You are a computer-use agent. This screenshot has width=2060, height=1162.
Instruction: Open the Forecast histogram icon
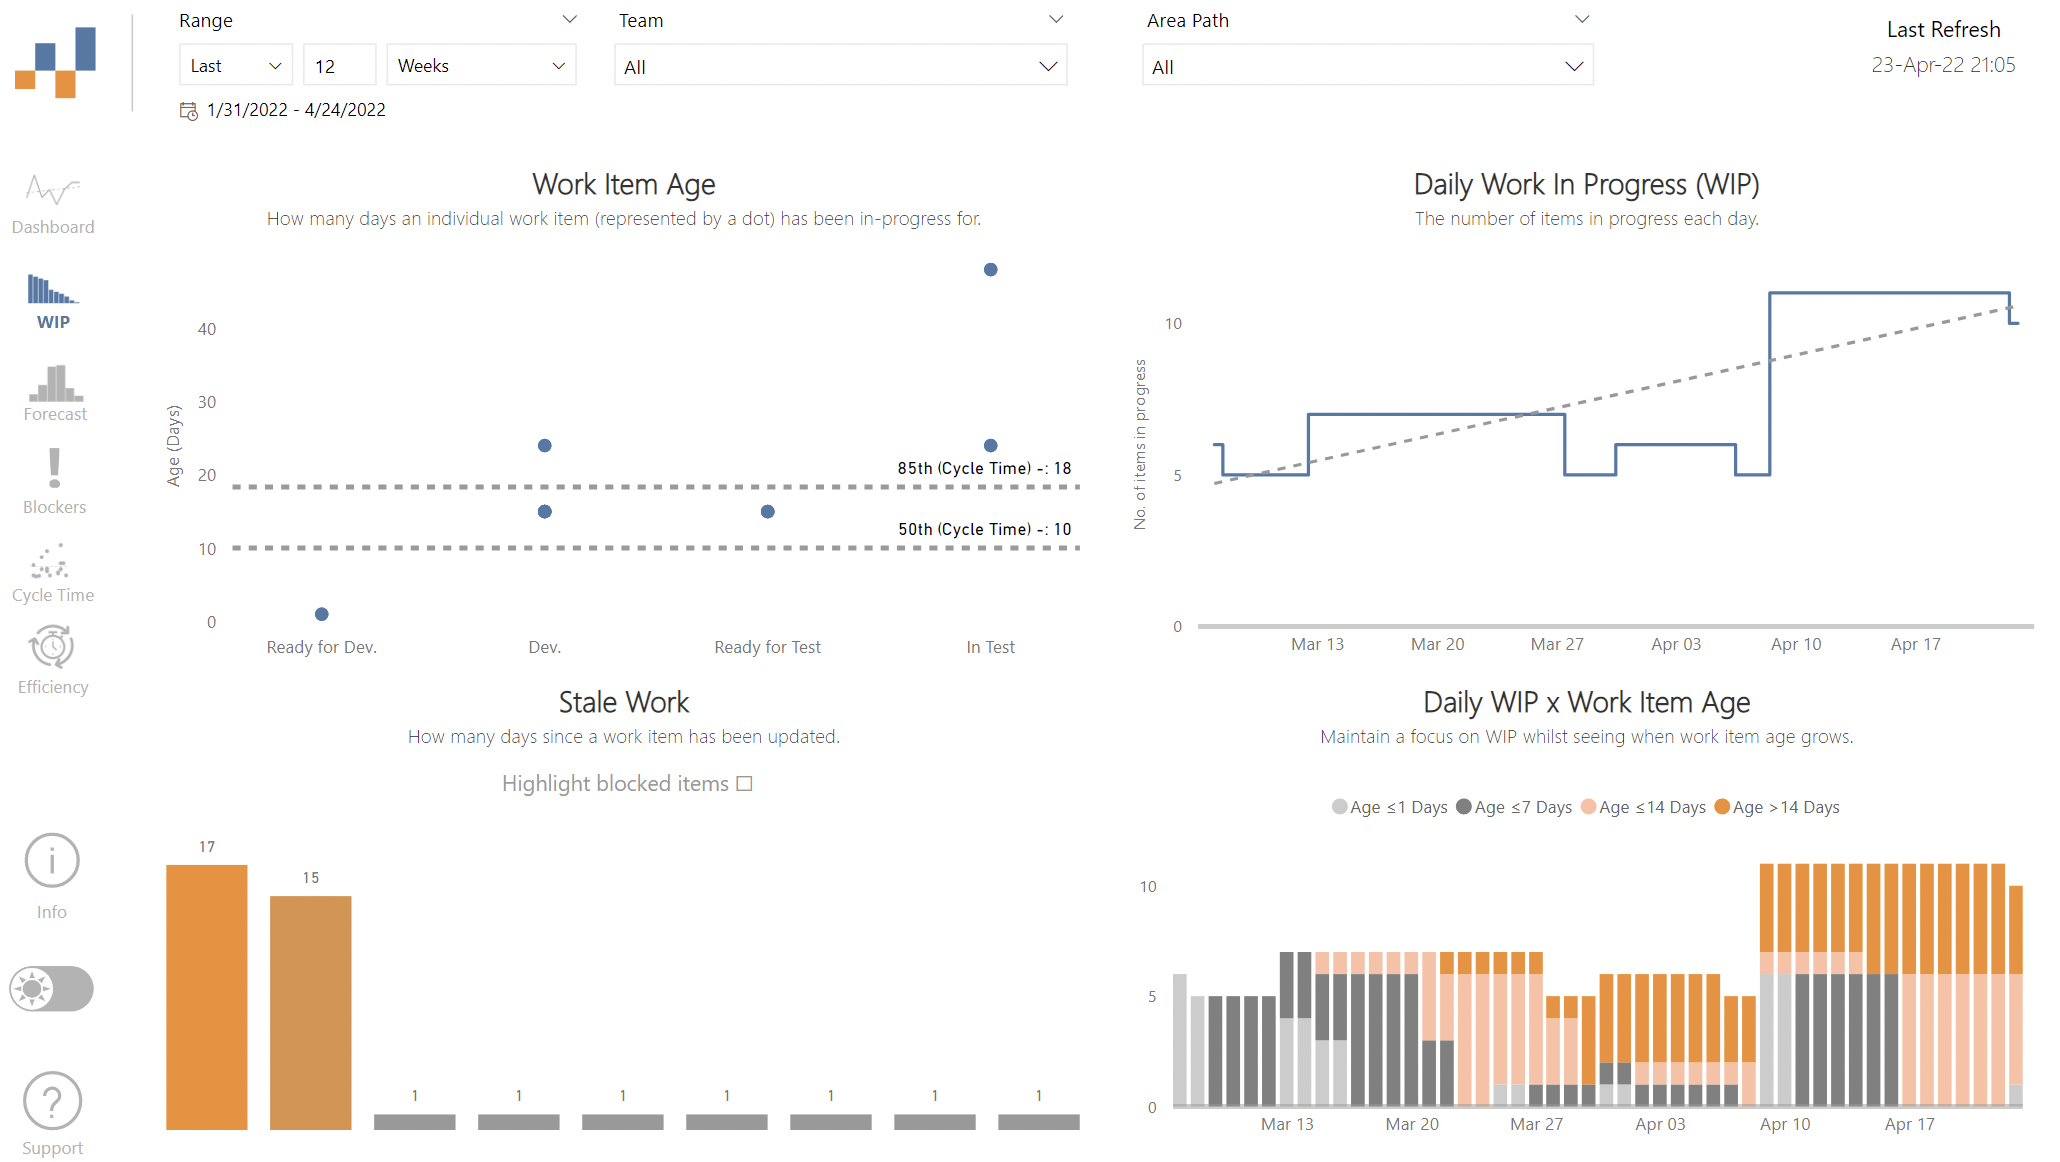pos(55,383)
